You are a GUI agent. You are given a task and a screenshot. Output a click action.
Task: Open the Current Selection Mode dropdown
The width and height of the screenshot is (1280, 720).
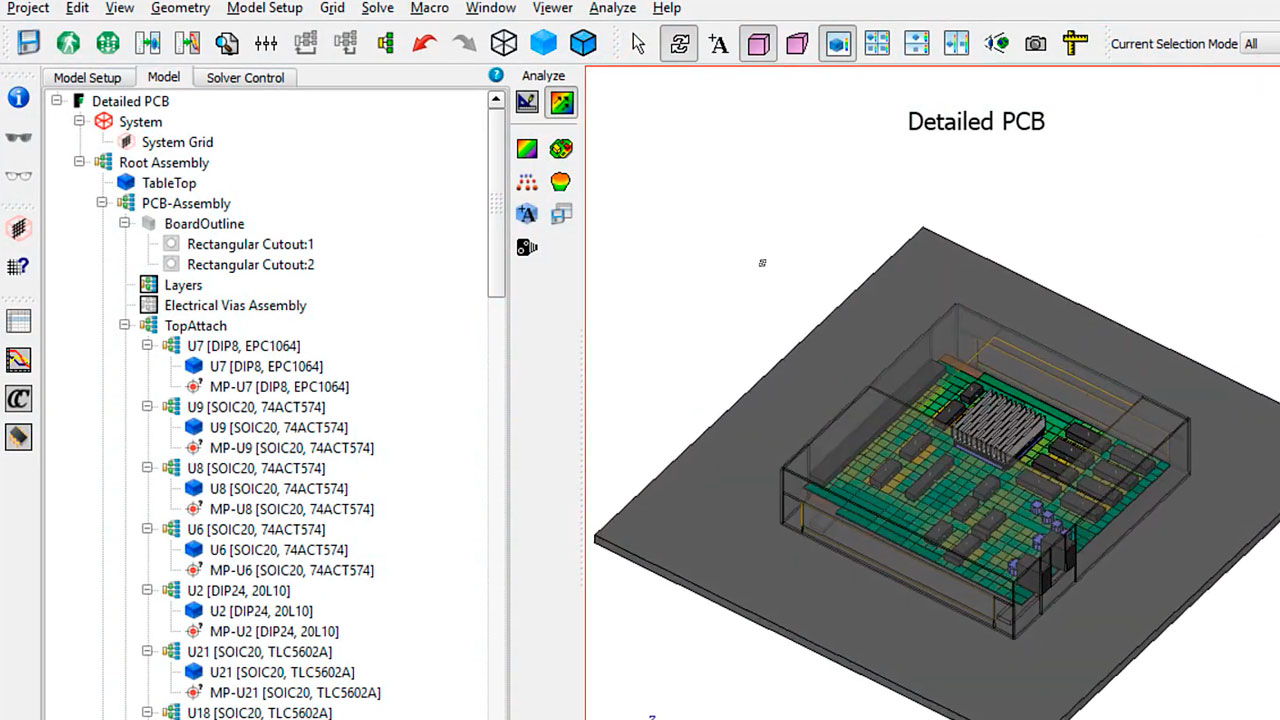pyautogui.click(x=1258, y=44)
